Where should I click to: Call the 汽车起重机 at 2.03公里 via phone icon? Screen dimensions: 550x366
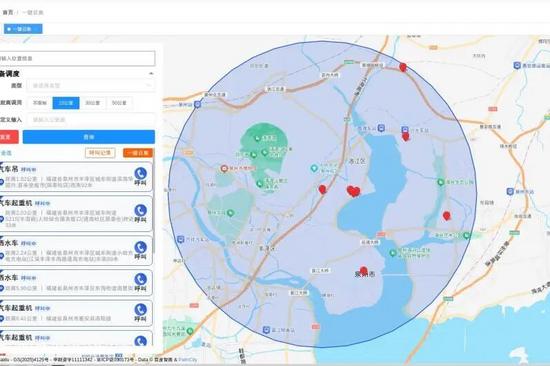140,210
